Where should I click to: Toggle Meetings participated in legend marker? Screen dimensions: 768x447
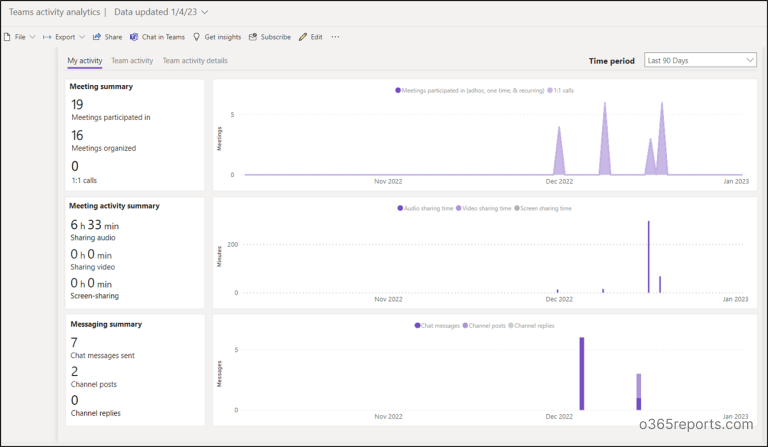coord(398,91)
